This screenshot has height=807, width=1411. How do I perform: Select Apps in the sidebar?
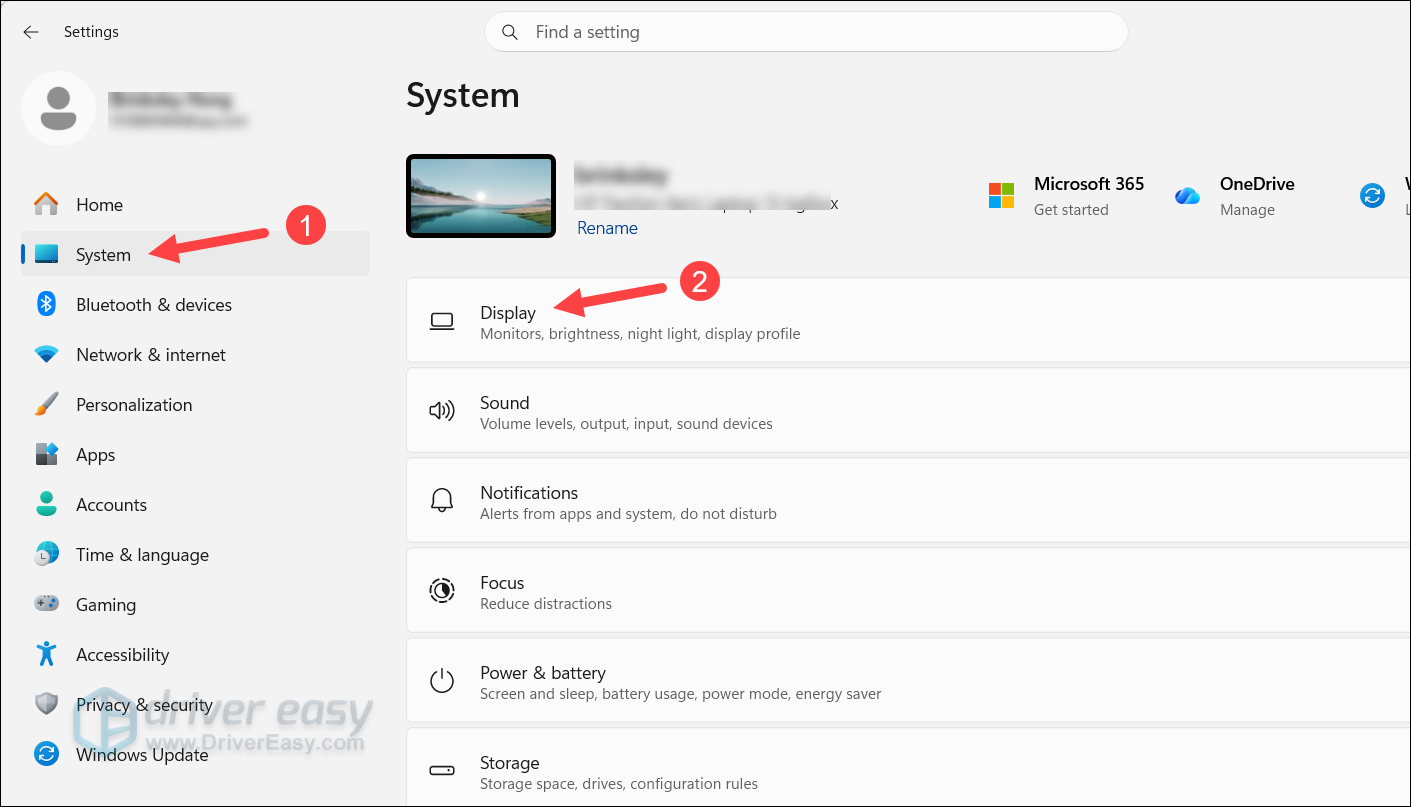[196, 454]
